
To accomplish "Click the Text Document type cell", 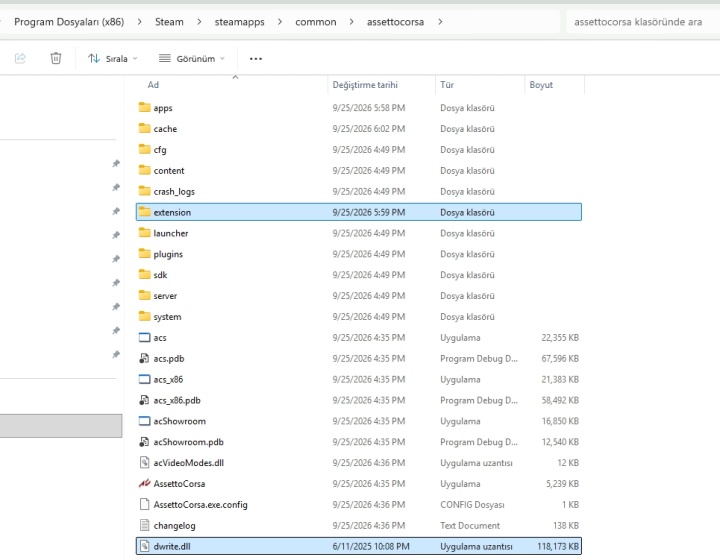I will 470,526.
